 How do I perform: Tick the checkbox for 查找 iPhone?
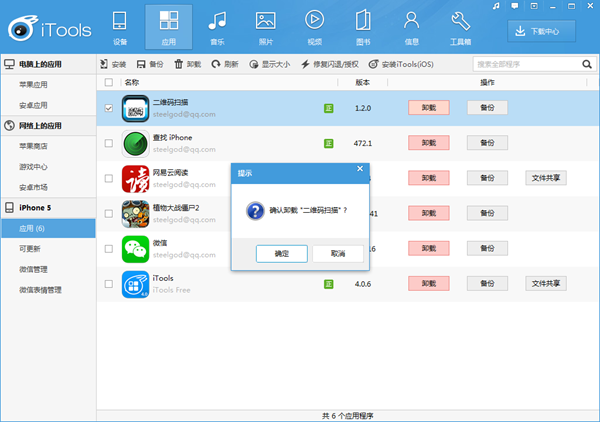tap(109, 143)
